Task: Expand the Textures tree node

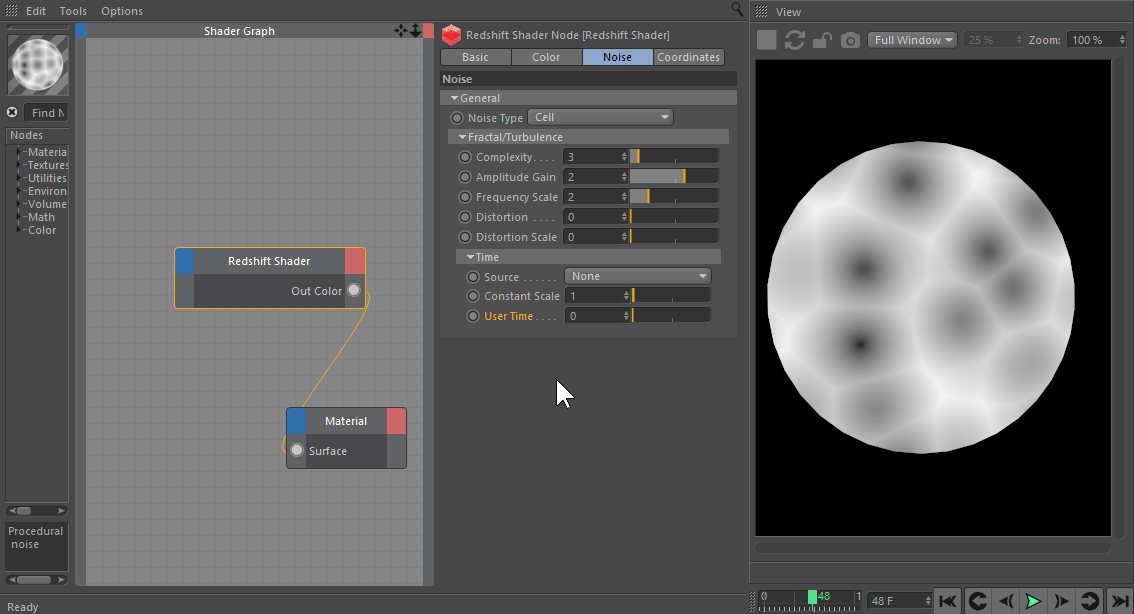Action: tap(19, 165)
